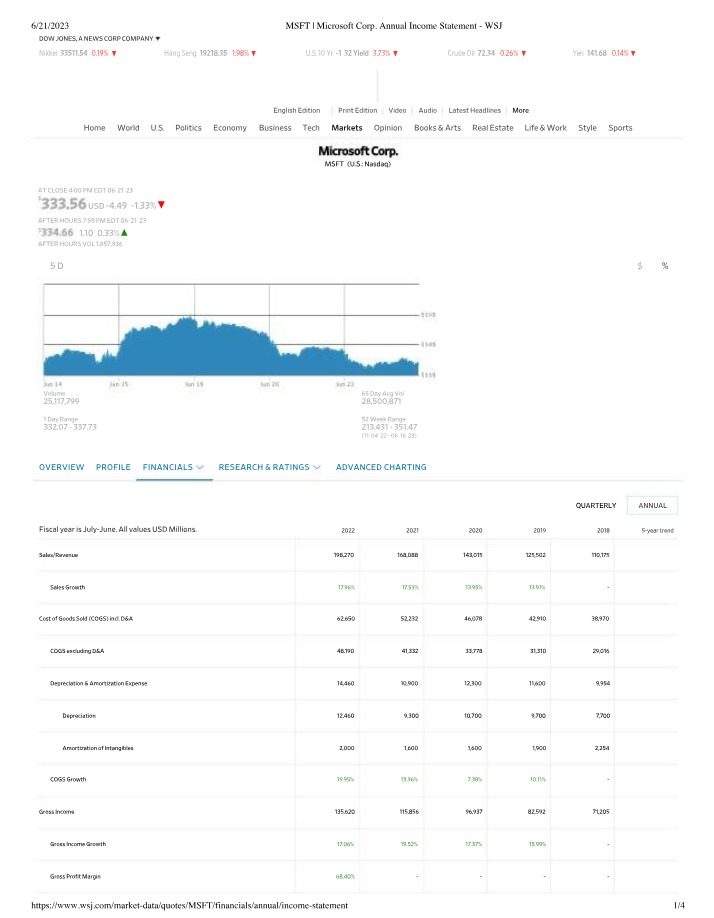Click the Microsoft Corp. heading

tap(358, 151)
